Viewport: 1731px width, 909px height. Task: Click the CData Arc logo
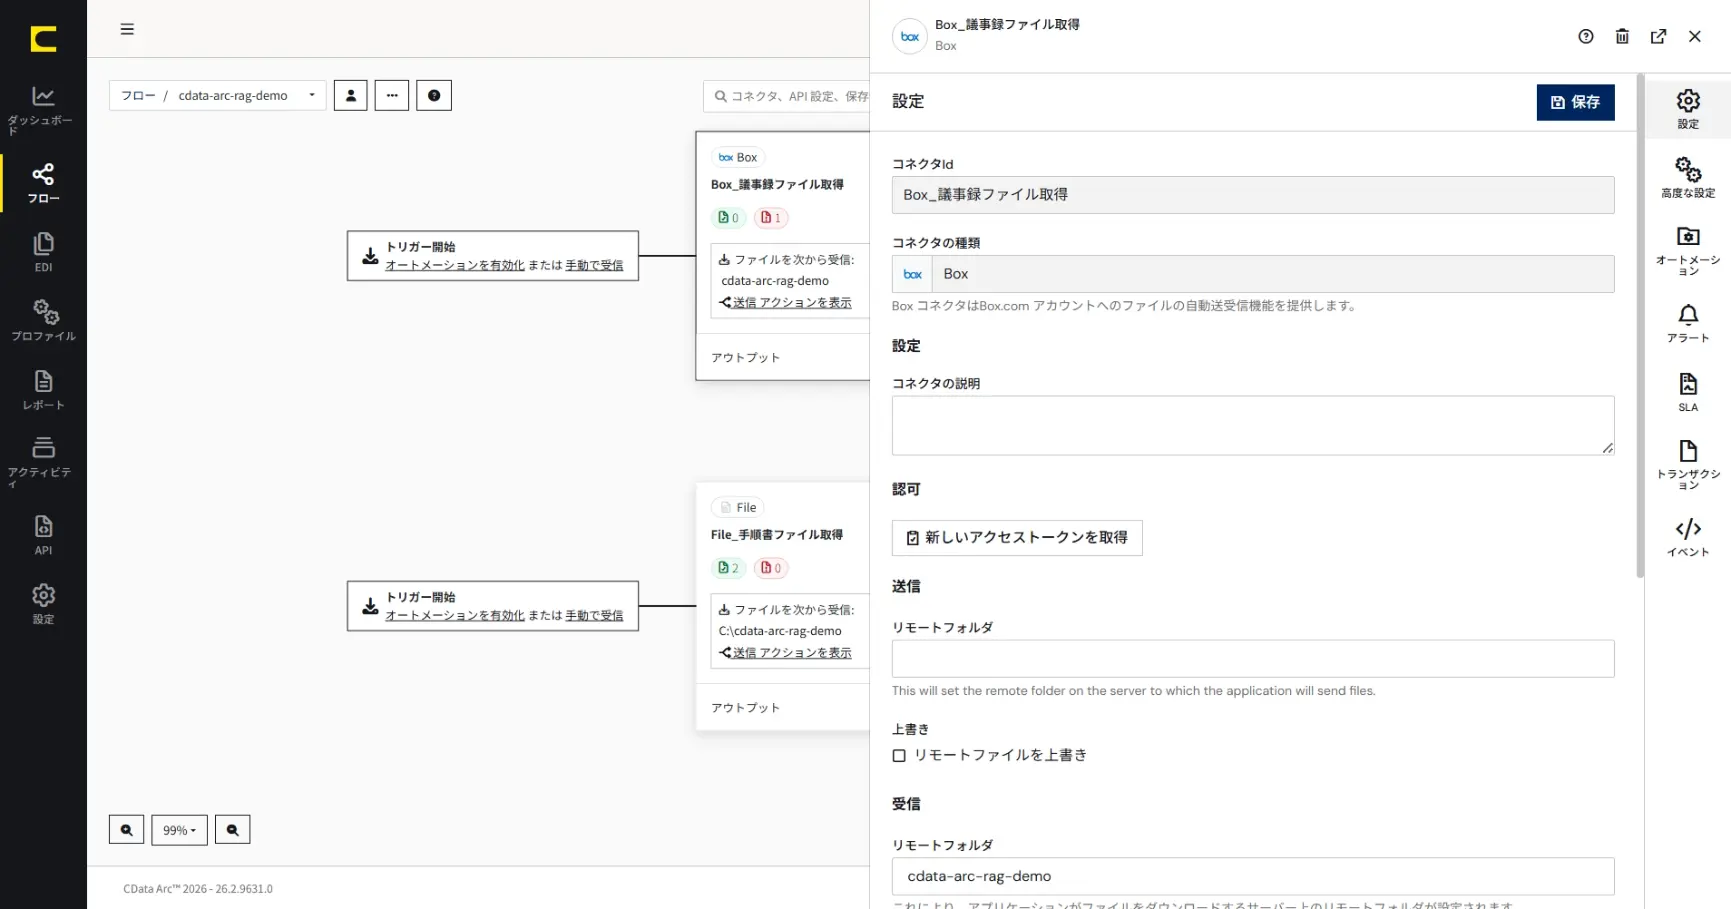click(43, 39)
